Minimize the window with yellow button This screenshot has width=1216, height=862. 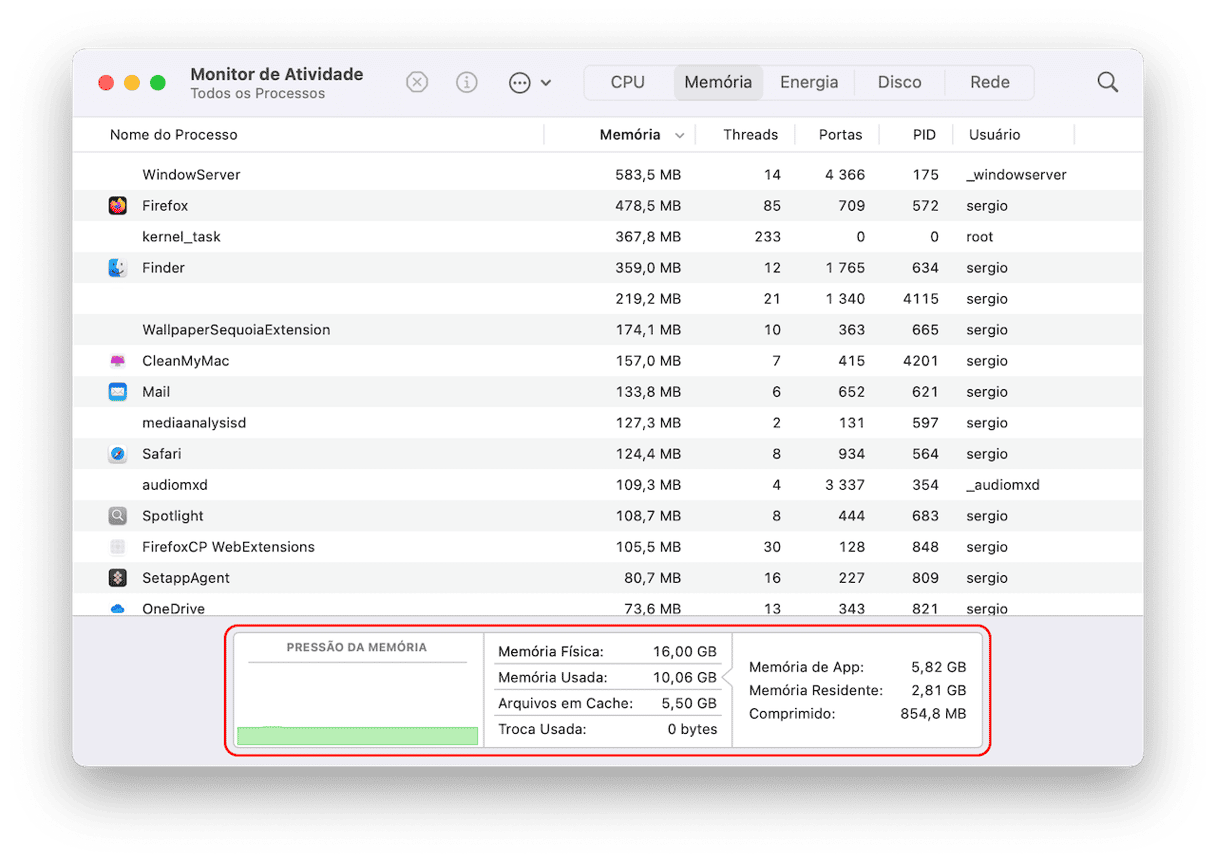point(132,83)
